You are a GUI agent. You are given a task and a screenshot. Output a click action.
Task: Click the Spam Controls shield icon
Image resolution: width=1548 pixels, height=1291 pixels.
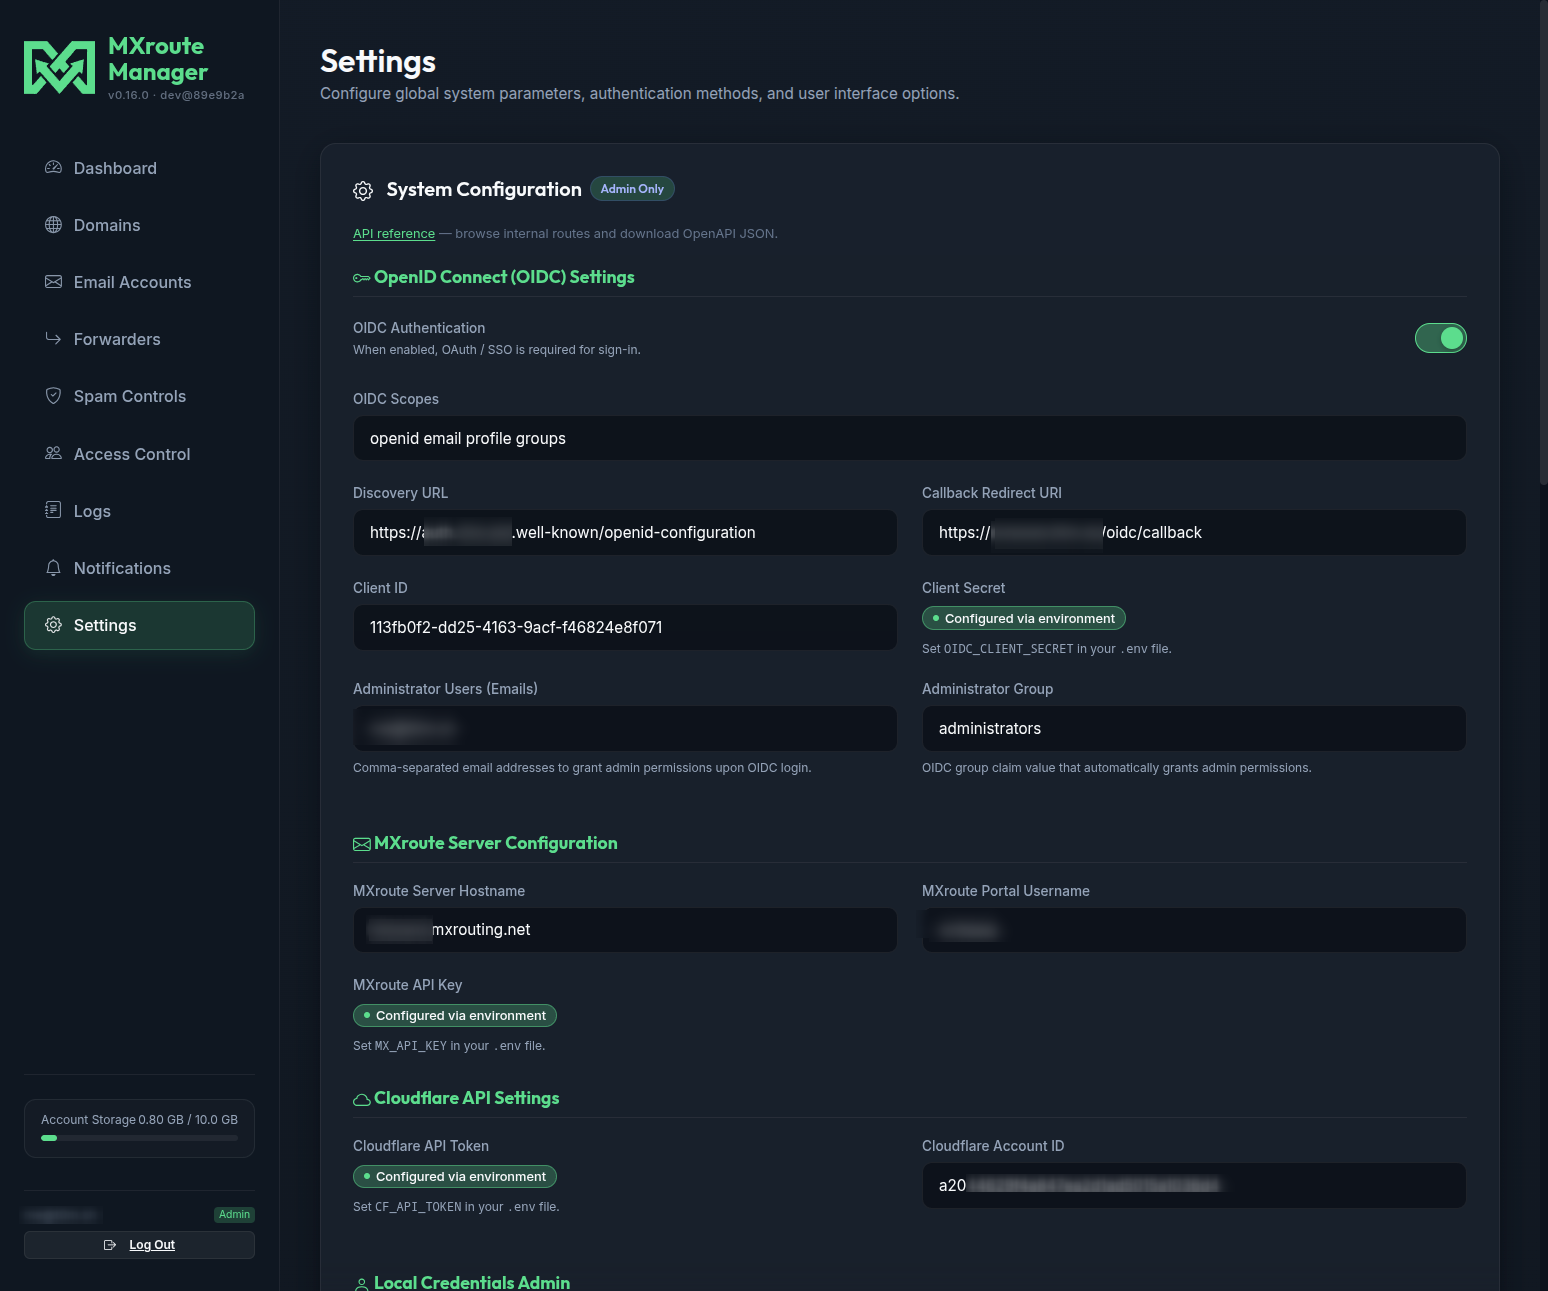53,395
